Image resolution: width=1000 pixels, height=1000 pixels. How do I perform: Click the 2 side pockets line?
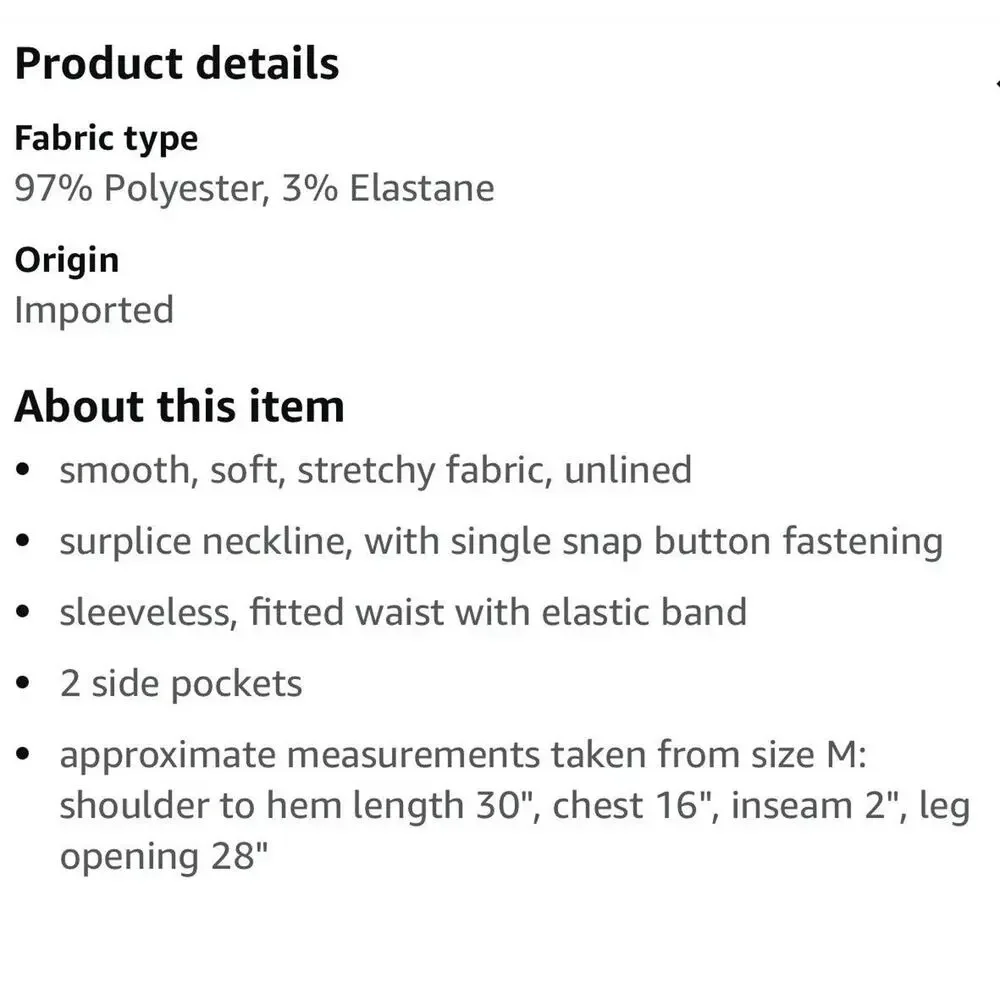[x=180, y=684]
